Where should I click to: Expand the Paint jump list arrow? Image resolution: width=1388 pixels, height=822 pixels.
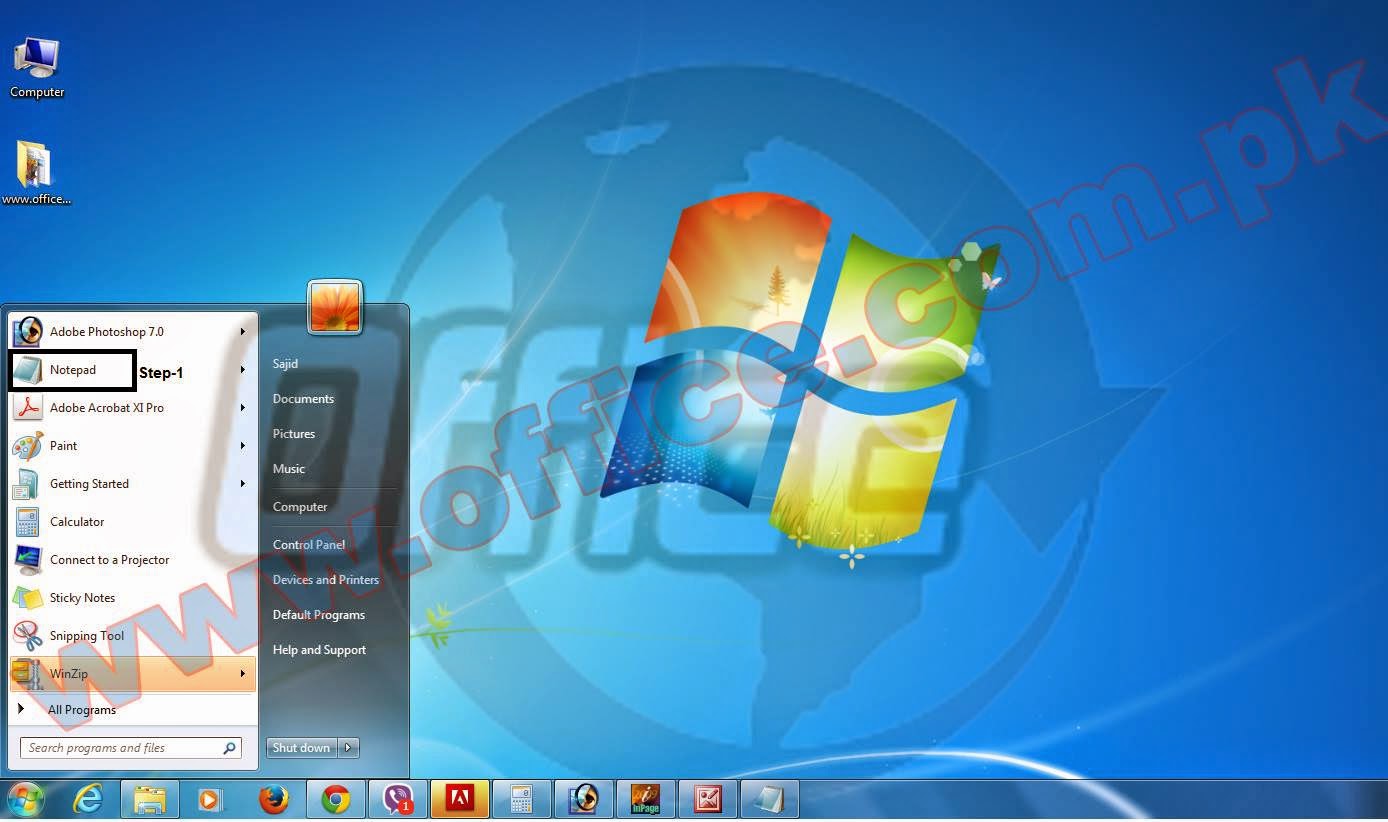[x=243, y=446]
